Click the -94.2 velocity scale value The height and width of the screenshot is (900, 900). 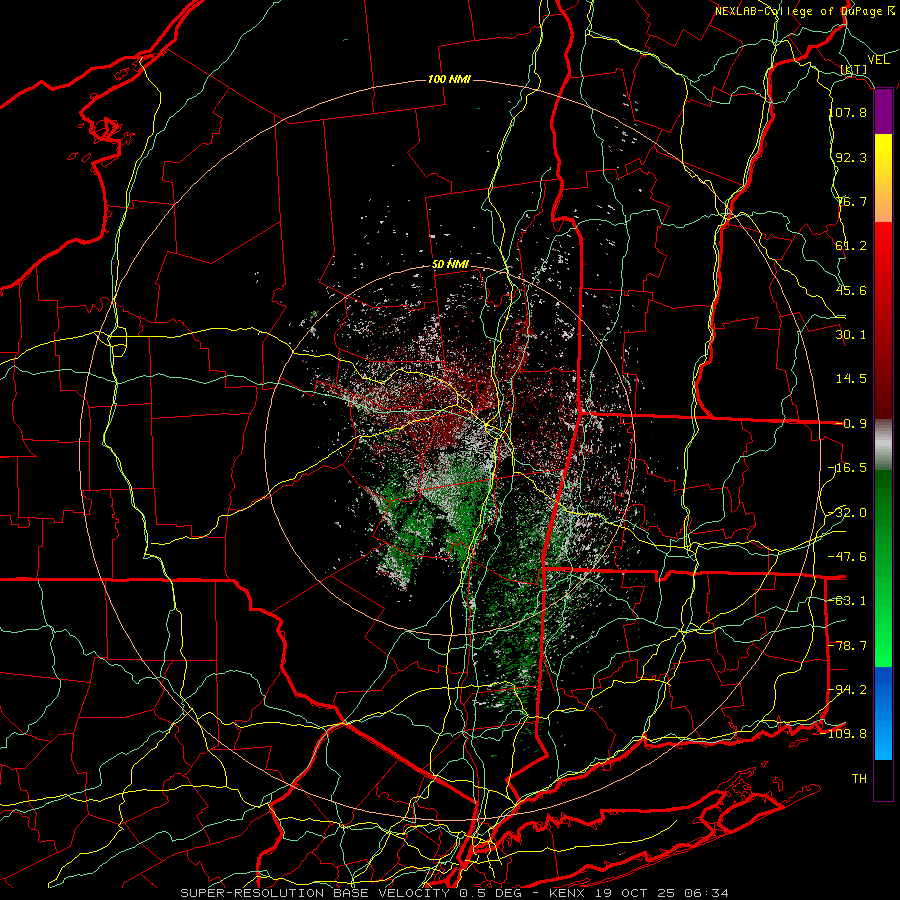[x=848, y=690]
